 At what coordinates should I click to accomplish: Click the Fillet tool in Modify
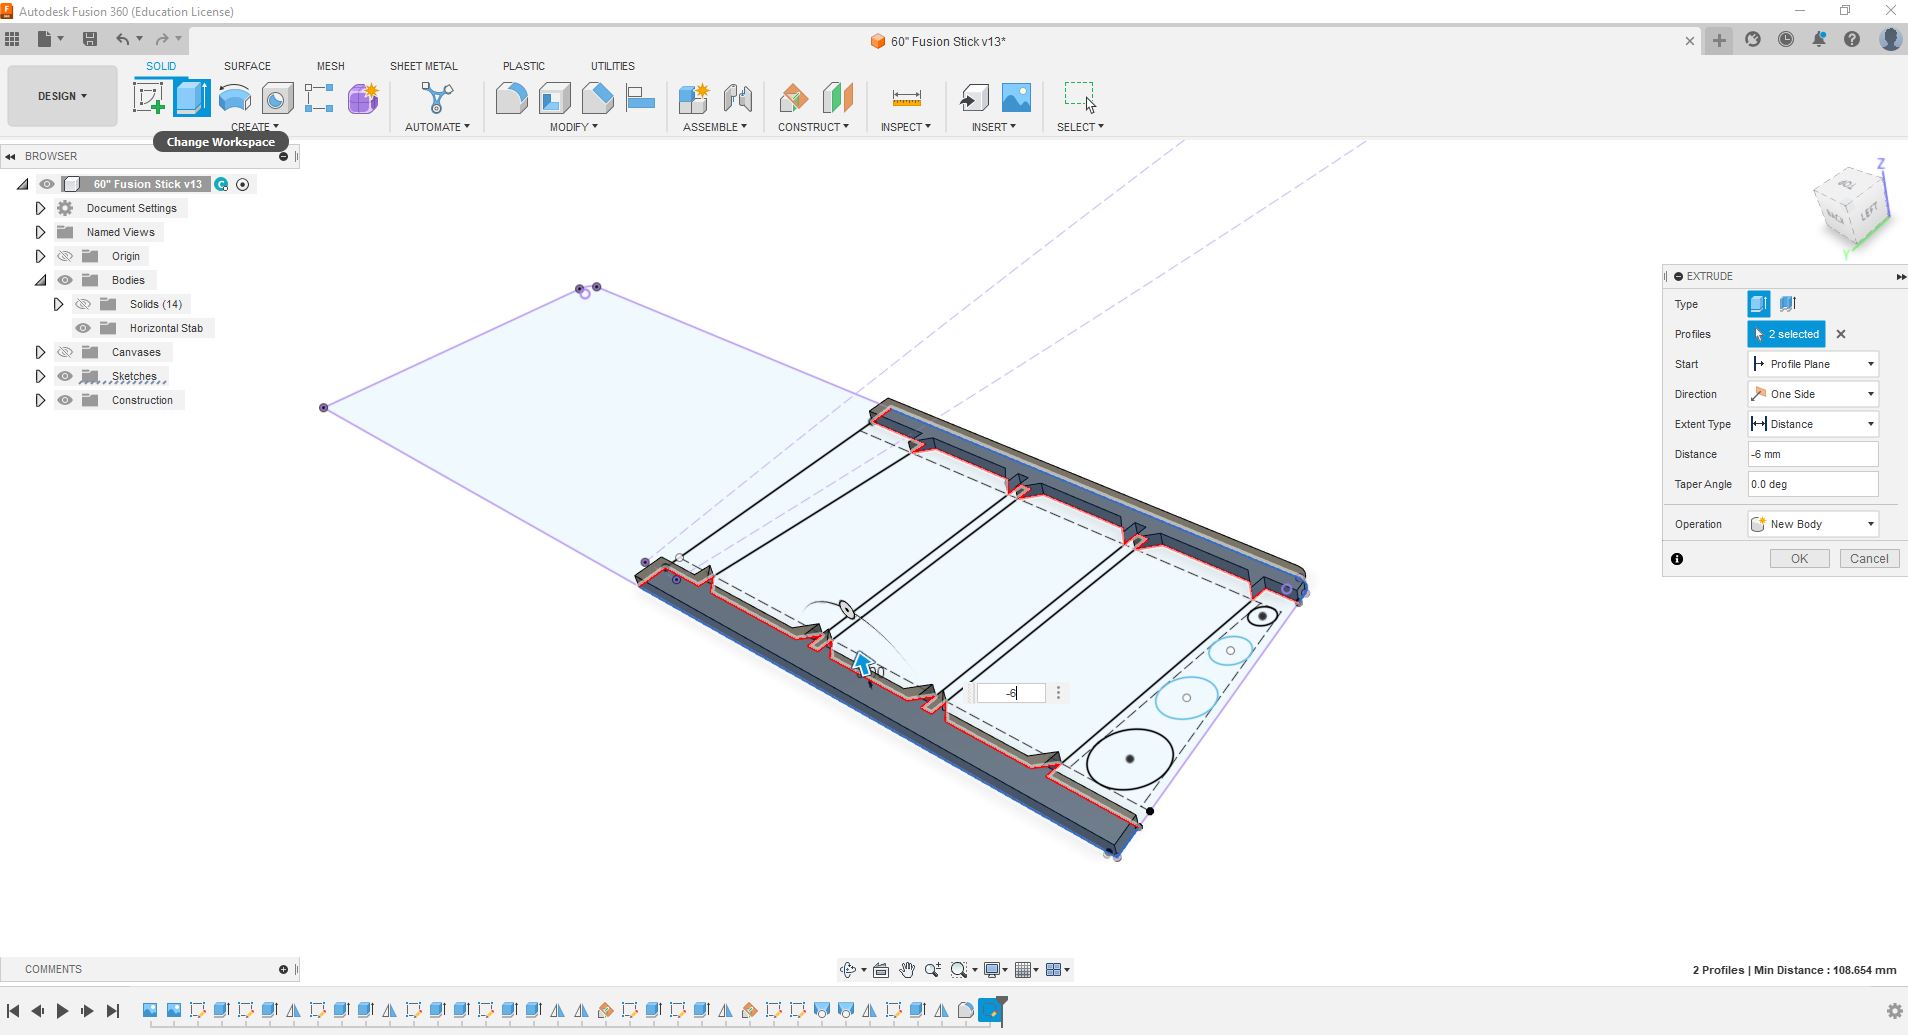pyautogui.click(x=511, y=98)
